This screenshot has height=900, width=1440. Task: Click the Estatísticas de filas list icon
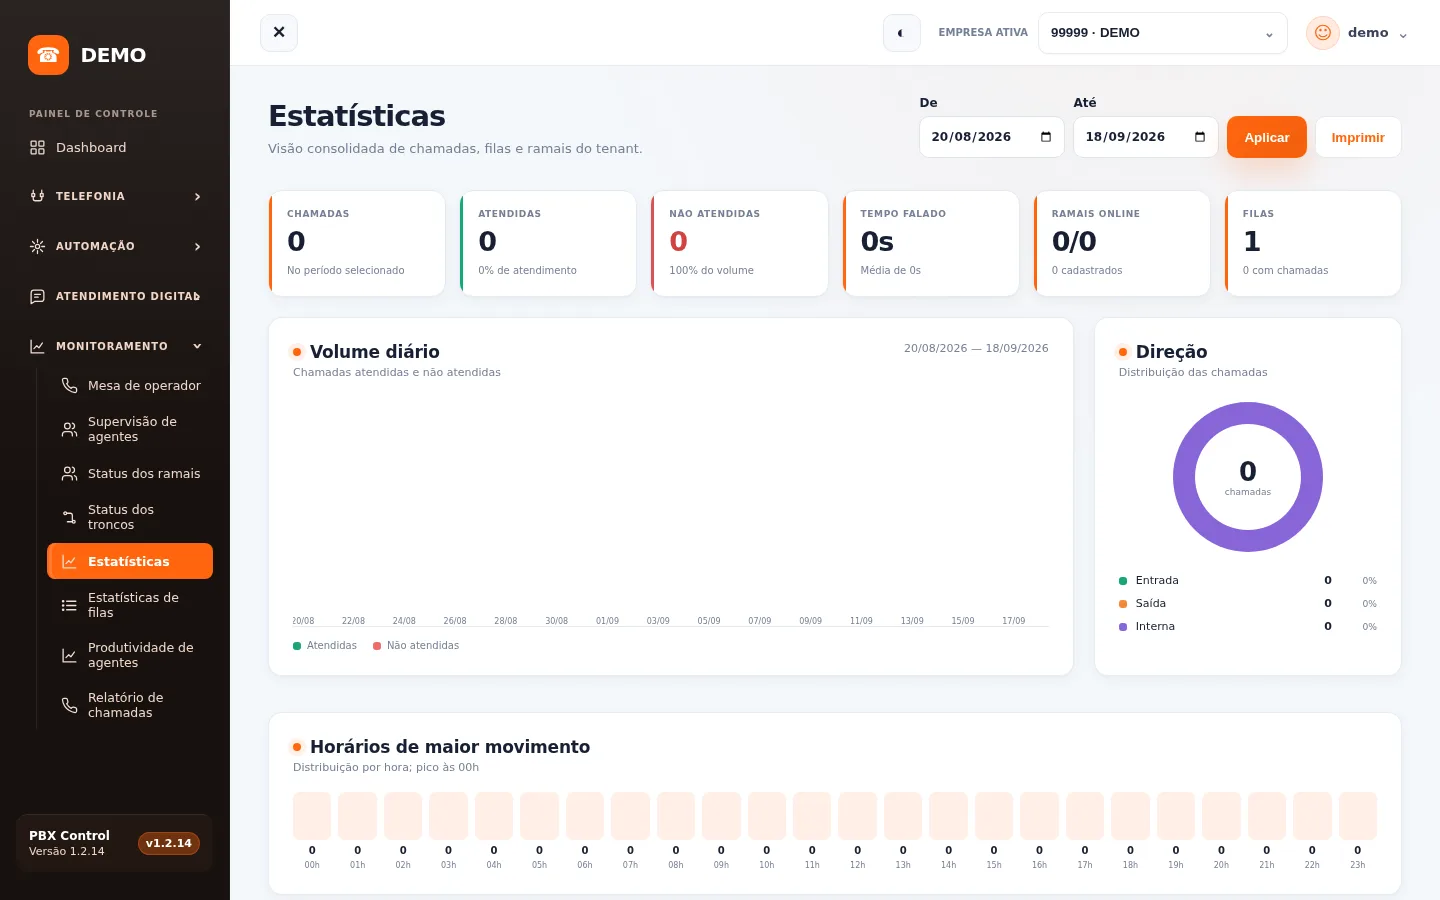coord(69,605)
